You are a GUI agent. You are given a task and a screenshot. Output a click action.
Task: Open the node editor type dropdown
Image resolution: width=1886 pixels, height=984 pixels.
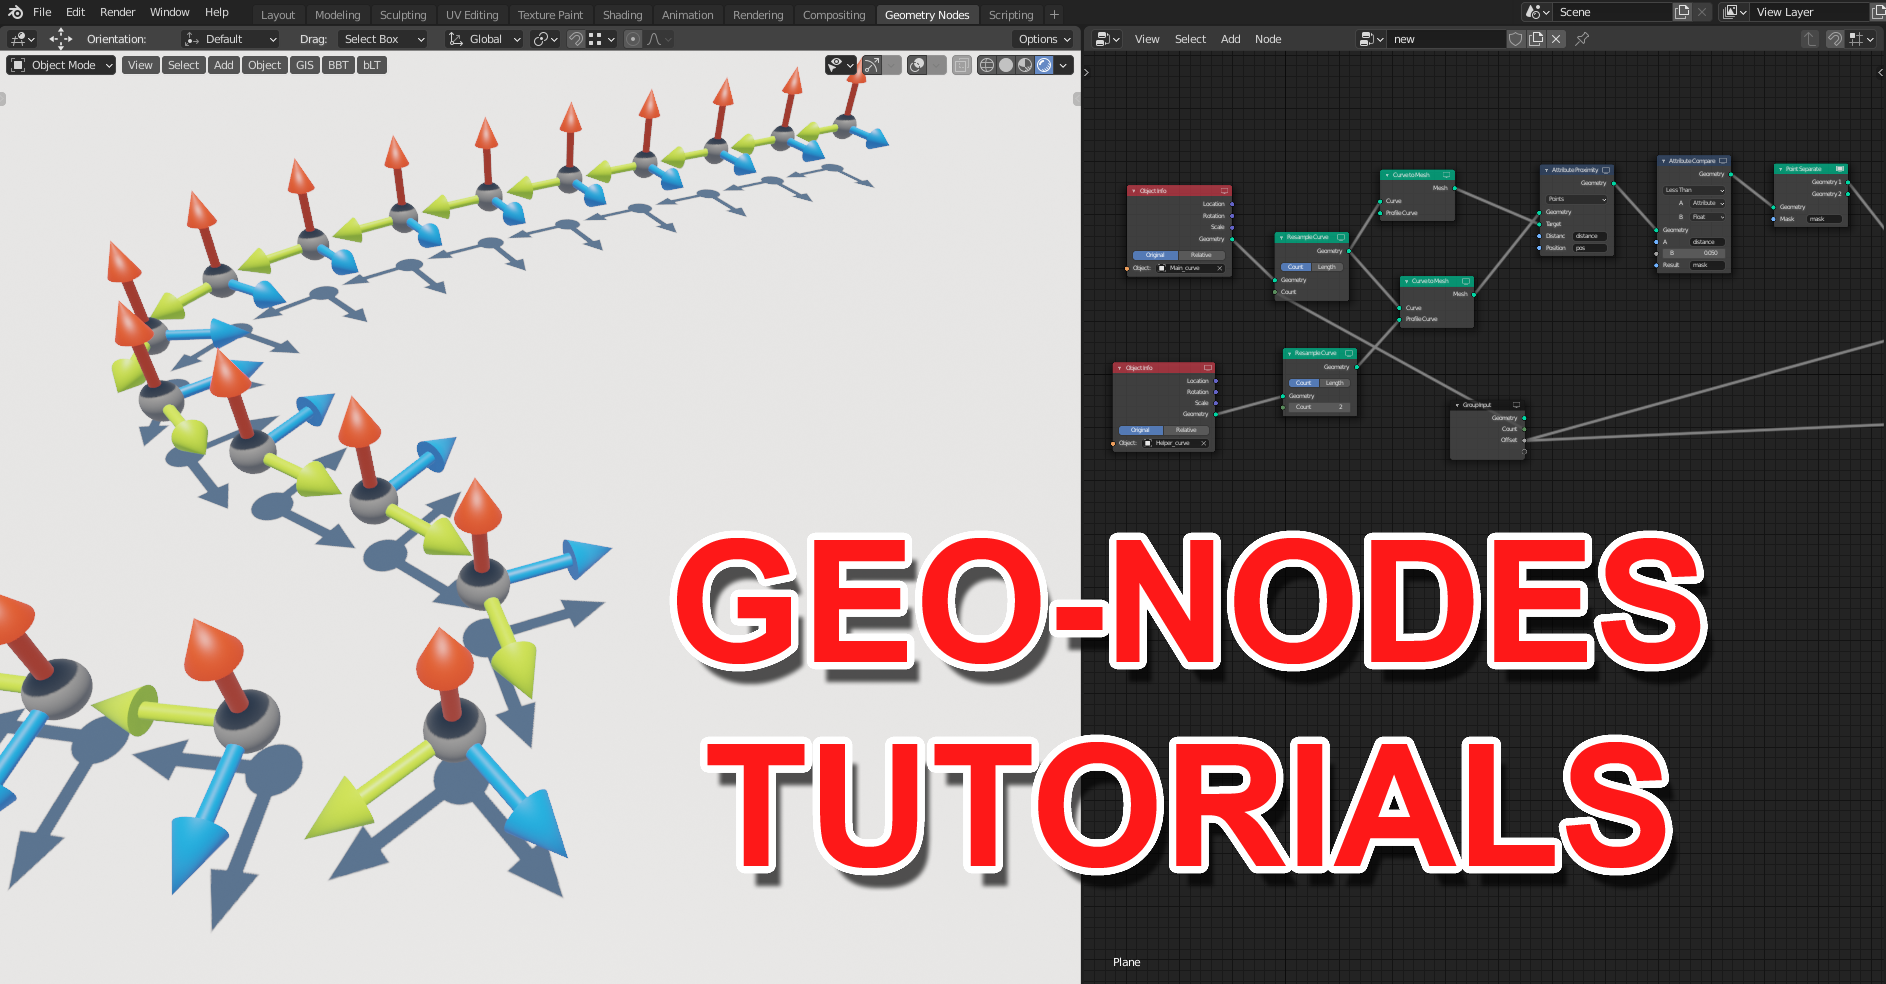click(1107, 39)
